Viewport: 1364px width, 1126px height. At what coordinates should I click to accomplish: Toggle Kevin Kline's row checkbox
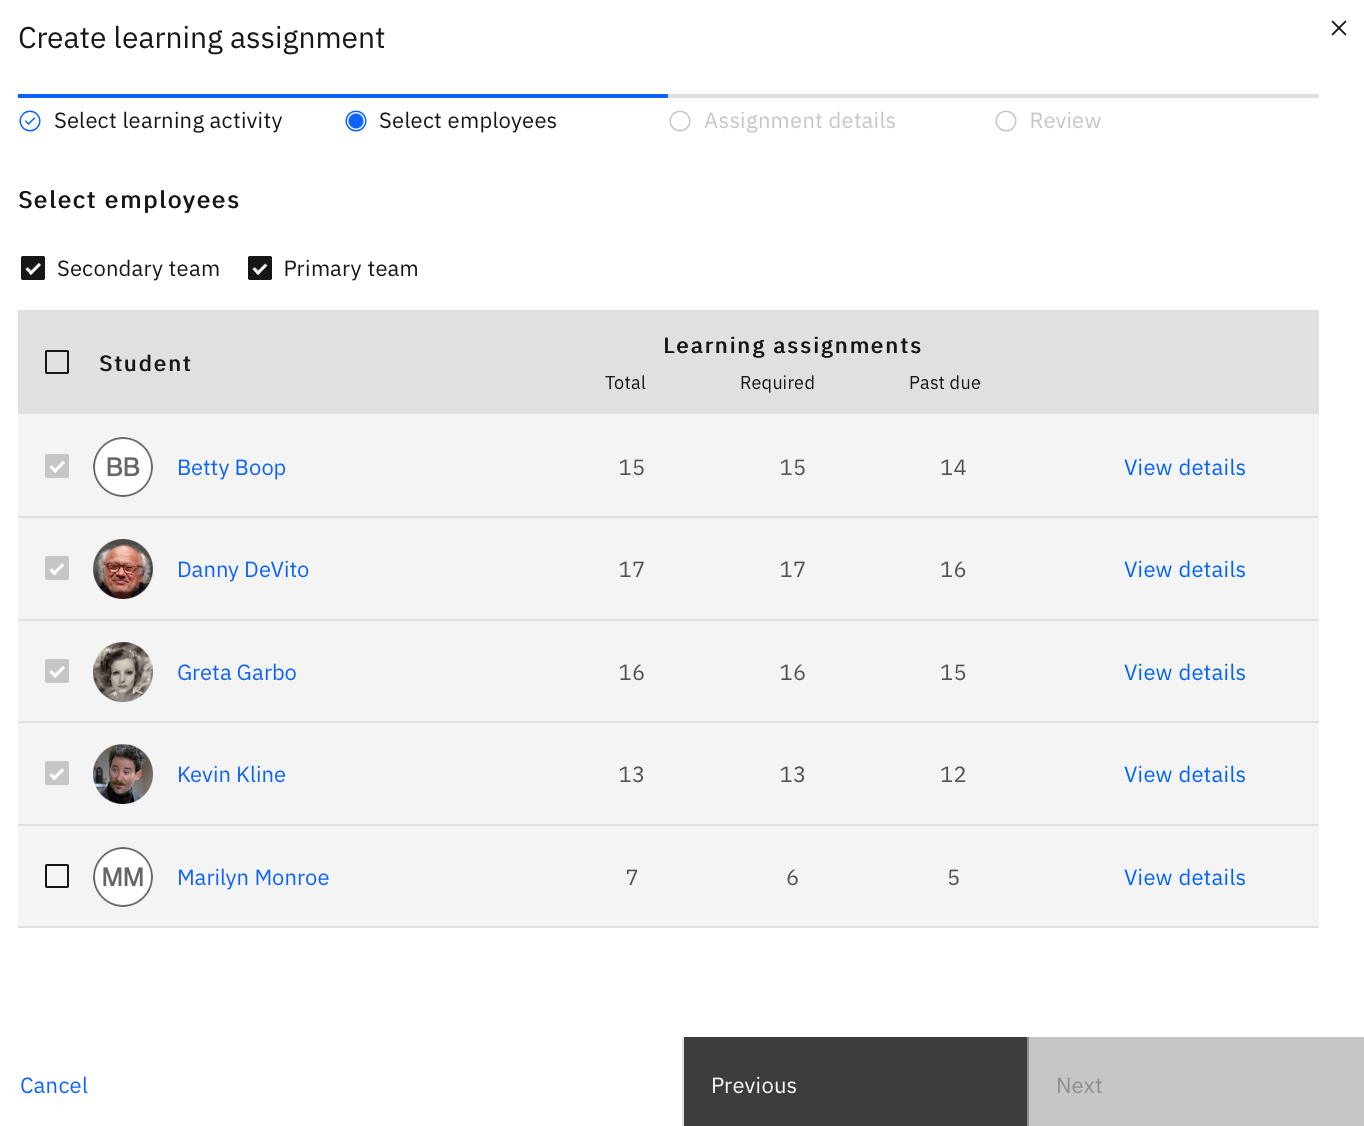[57, 774]
